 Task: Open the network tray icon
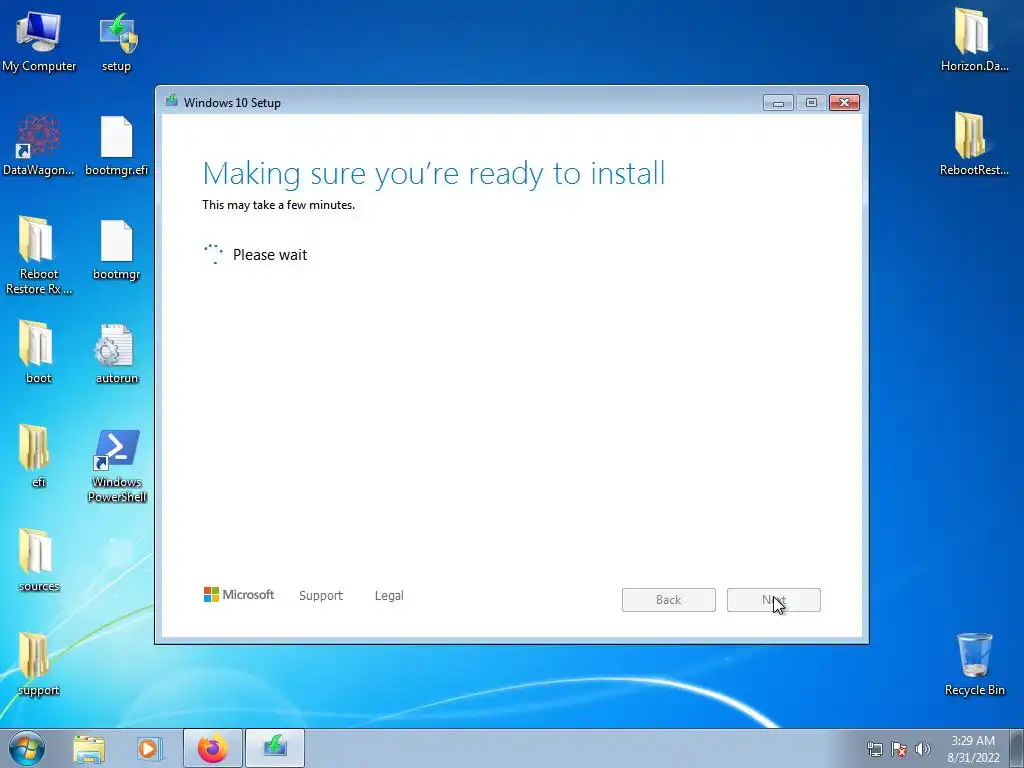[874, 749]
